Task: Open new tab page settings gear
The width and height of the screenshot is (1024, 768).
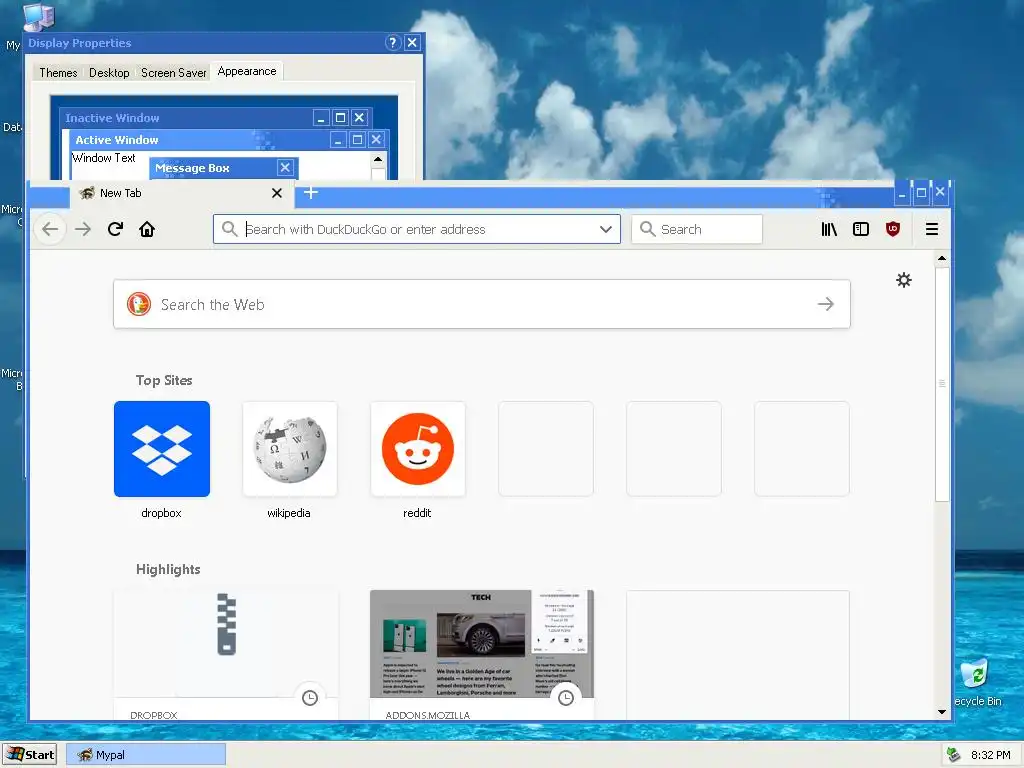Action: click(x=904, y=280)
